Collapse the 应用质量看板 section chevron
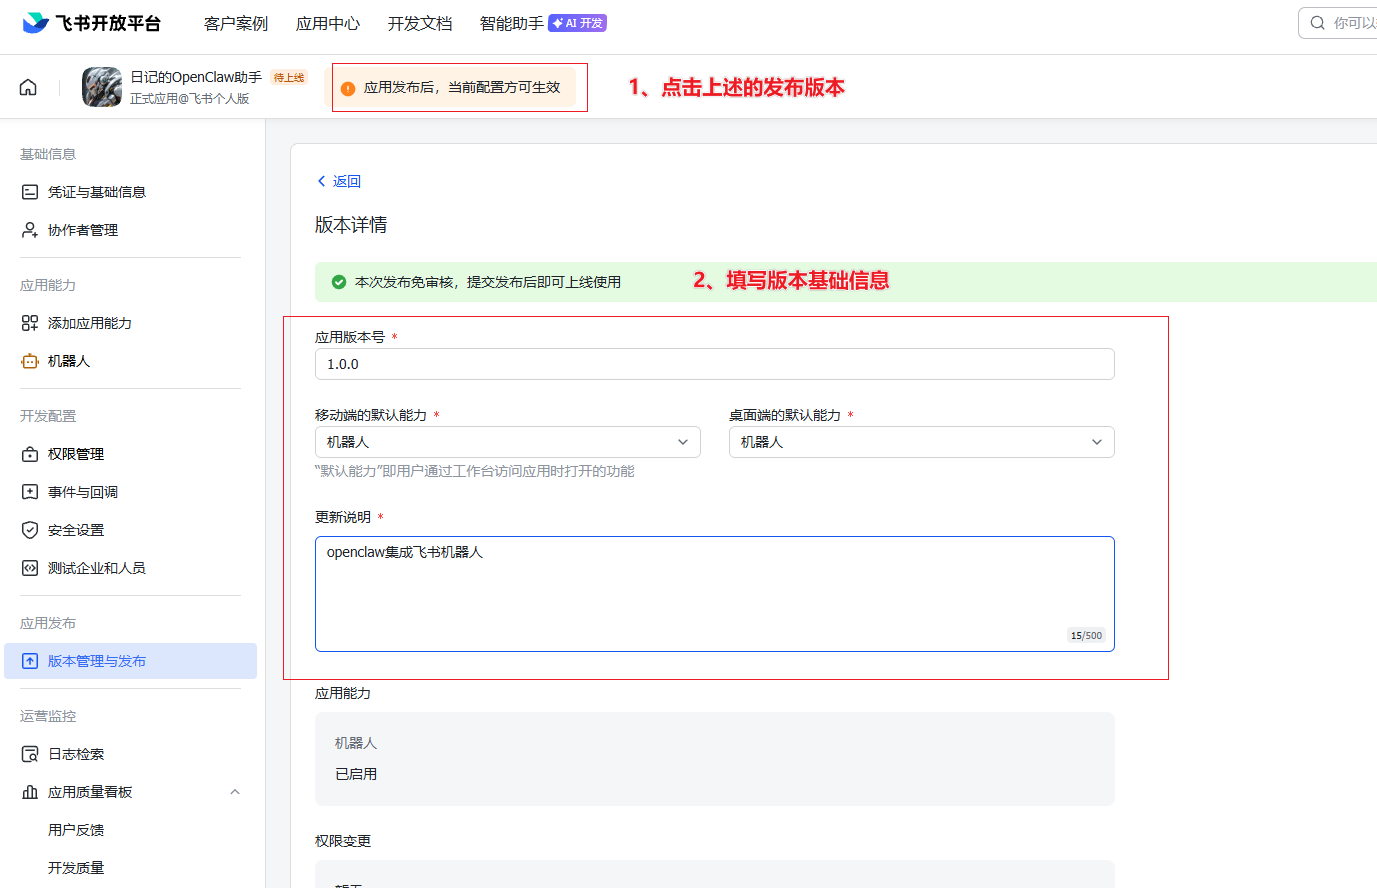 click(235, 792)
